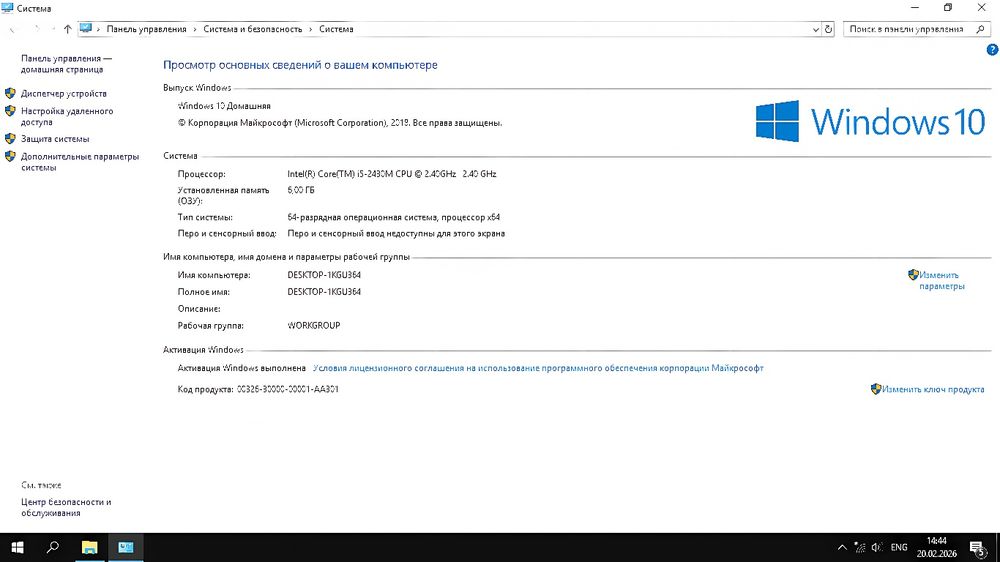Show hidden tray icons chevron
The width and height of the screenshot is (1000, 562).
(x=842, y=547)
